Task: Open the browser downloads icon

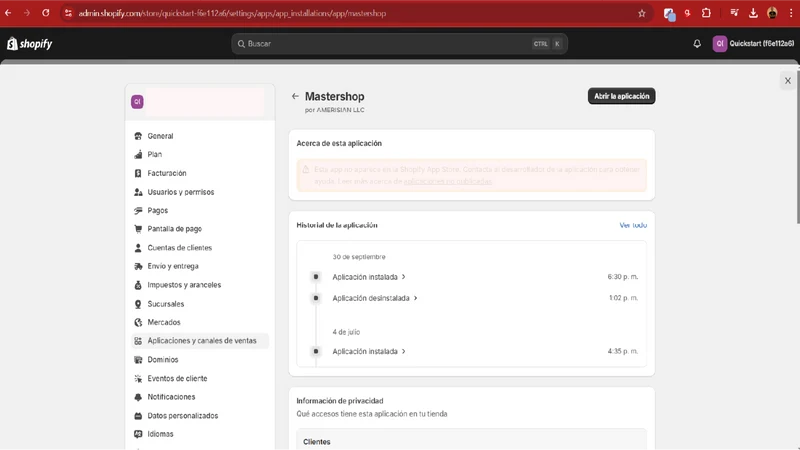Action: pos(753,13)
